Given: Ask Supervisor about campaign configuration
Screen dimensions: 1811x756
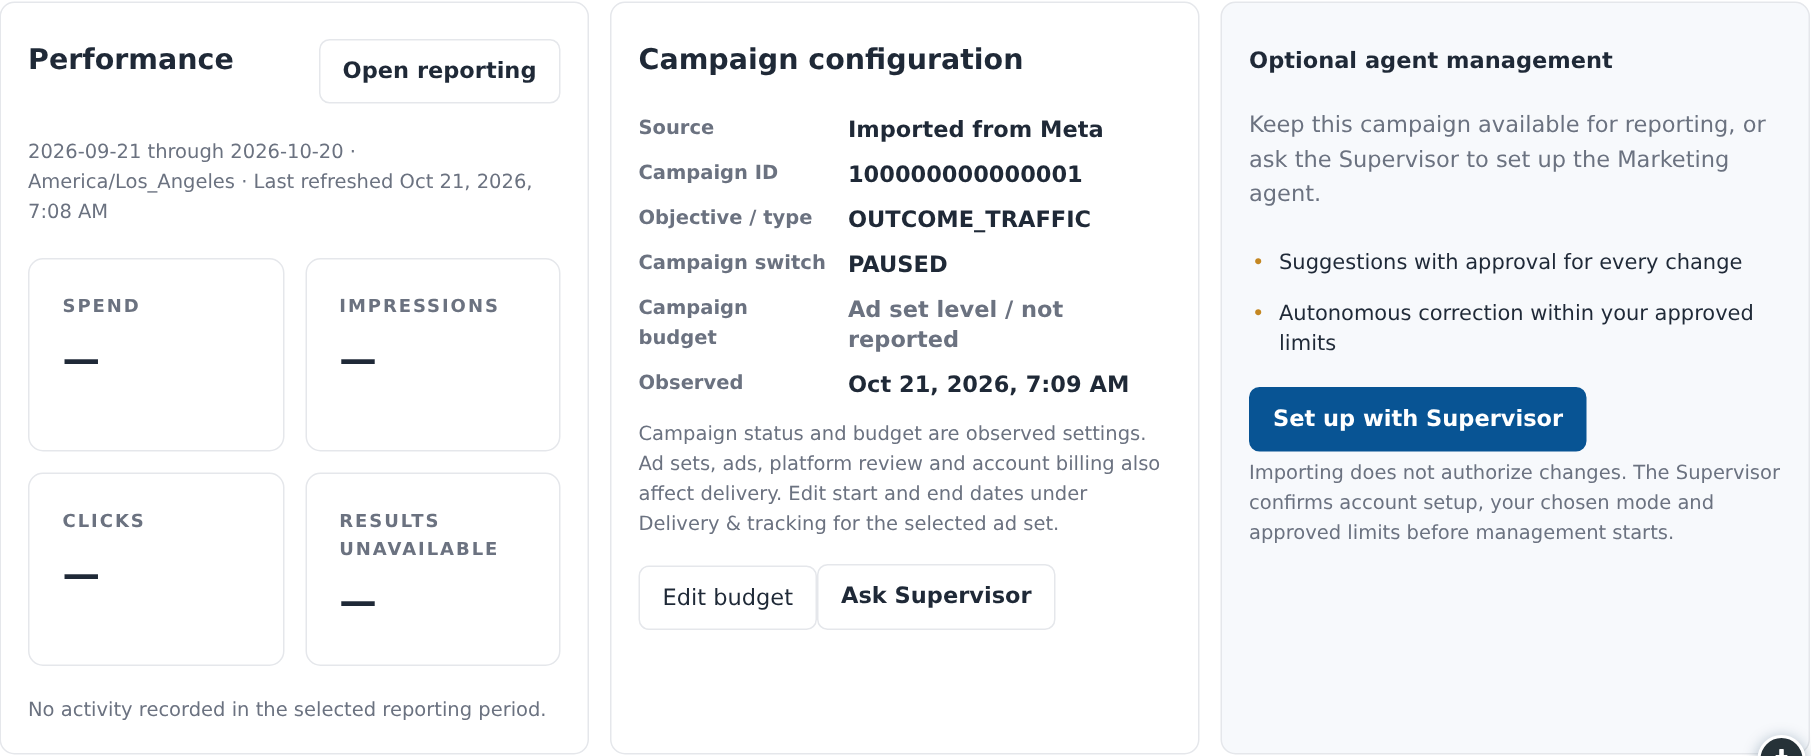Looking at the screenshot, I should point(936,597).
